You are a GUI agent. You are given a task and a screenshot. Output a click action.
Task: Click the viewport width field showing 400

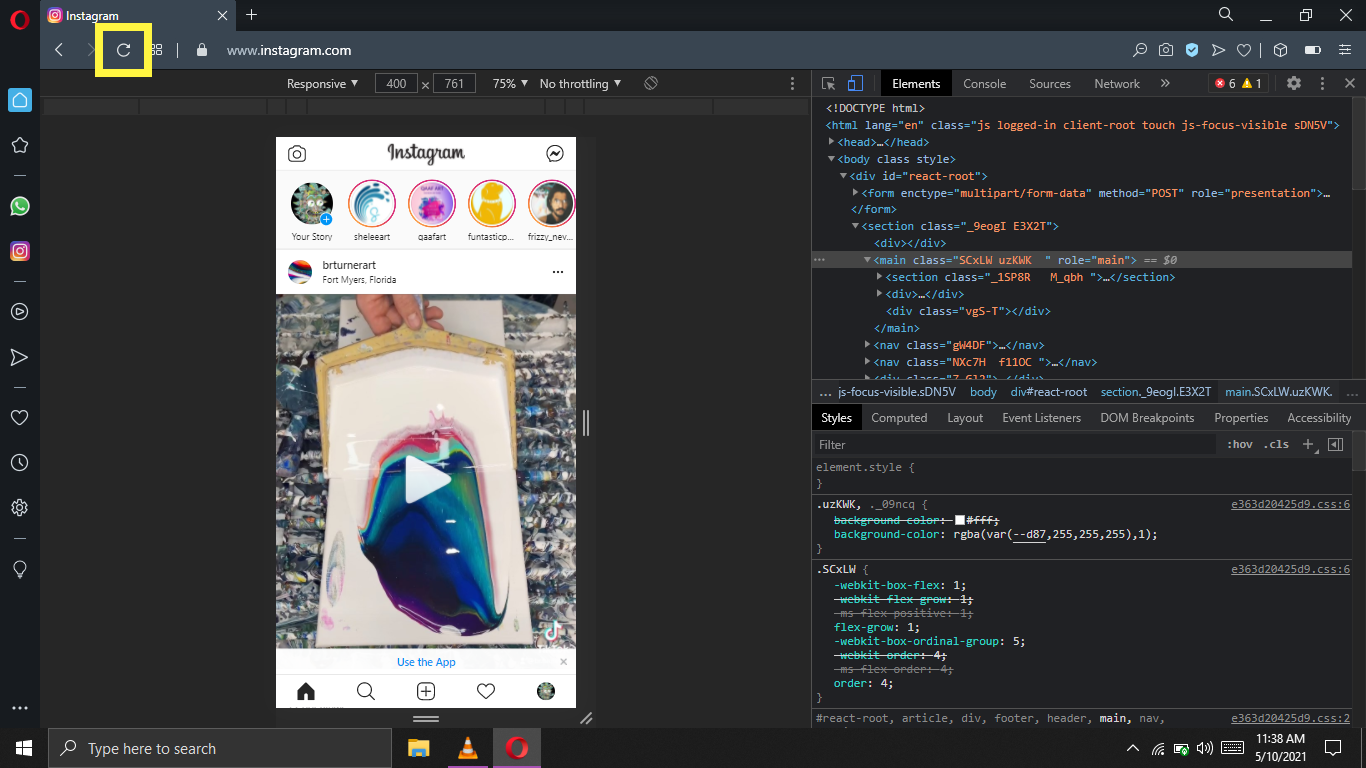coord(397,84)
